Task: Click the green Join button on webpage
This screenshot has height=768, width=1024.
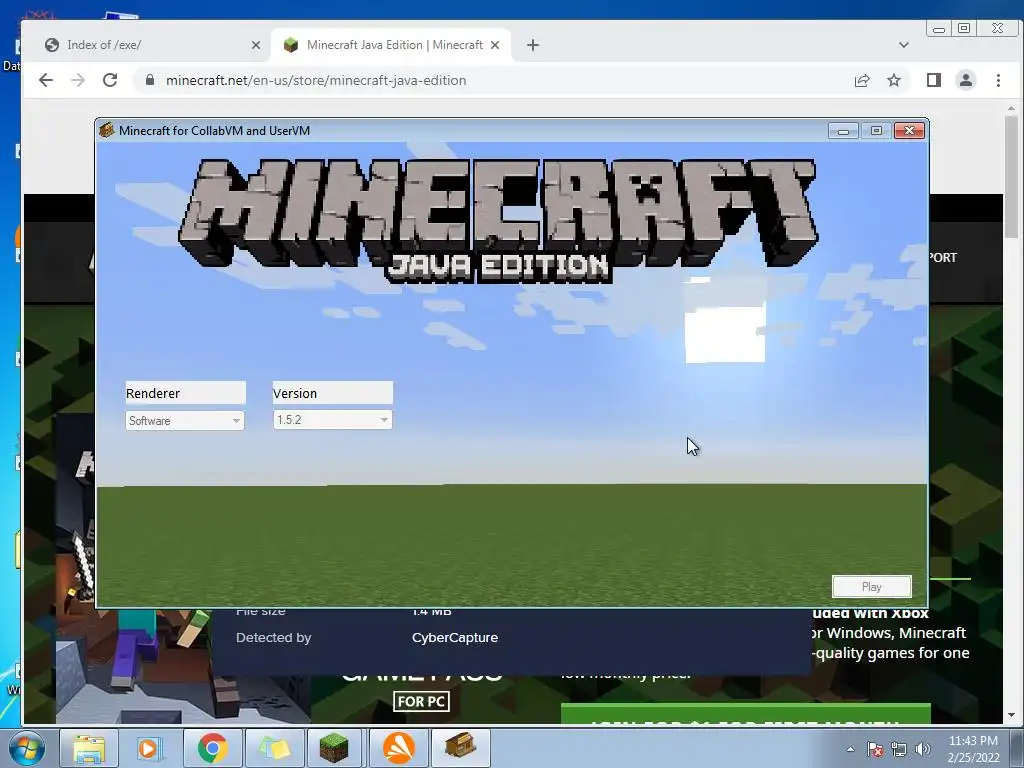Action: [x=745, y=714]
